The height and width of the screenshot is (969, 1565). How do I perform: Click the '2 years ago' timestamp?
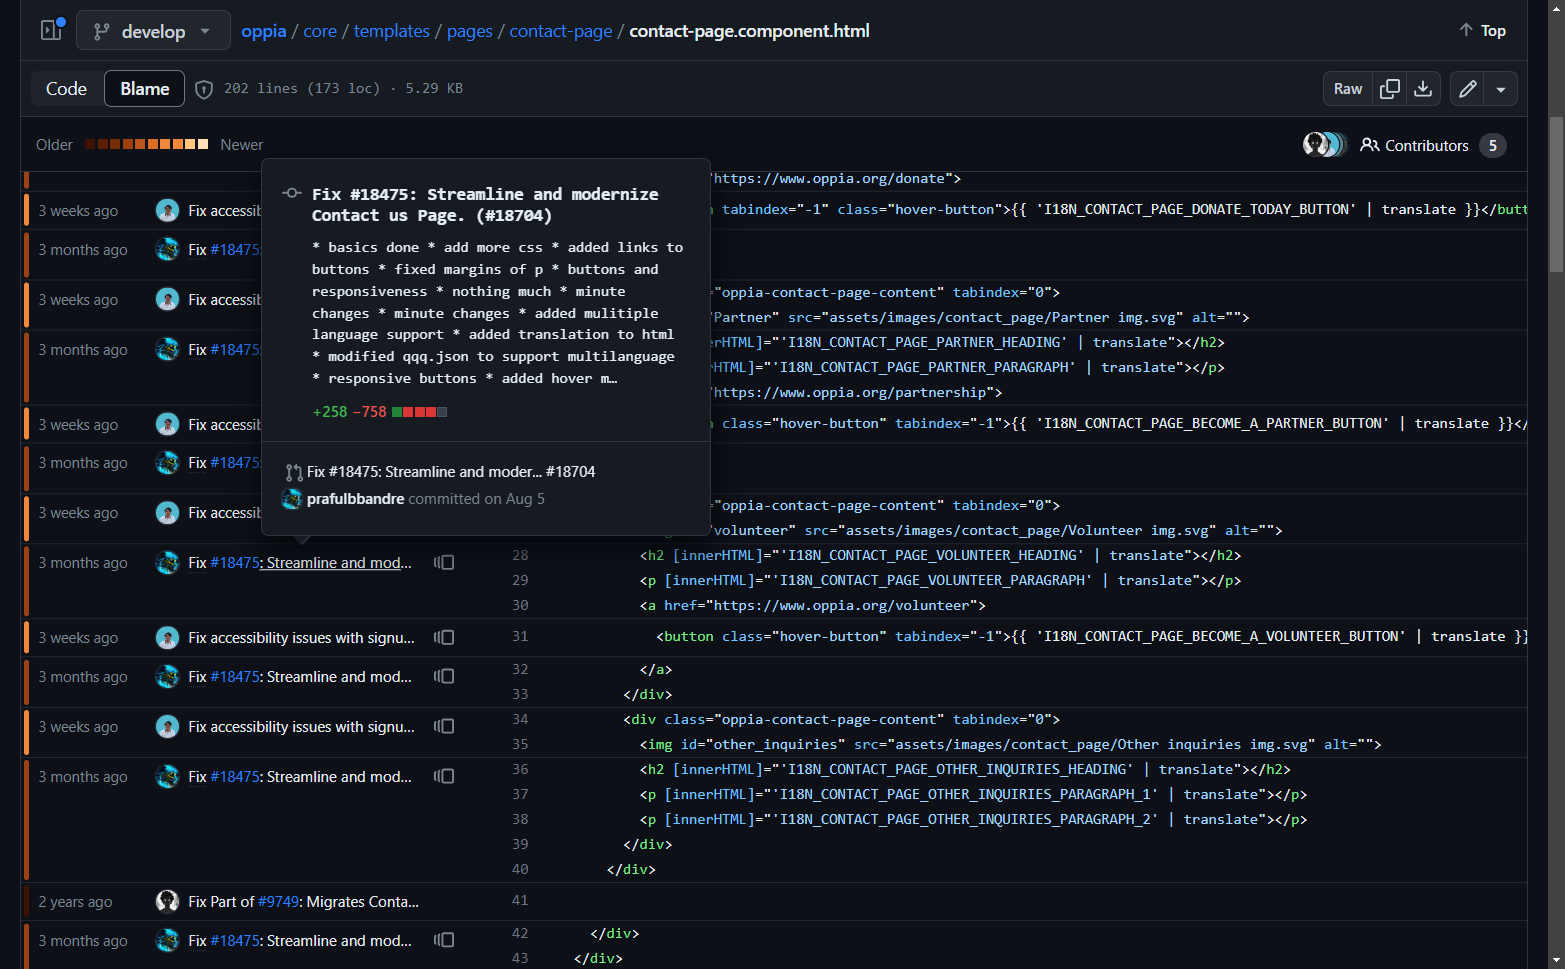76,902
